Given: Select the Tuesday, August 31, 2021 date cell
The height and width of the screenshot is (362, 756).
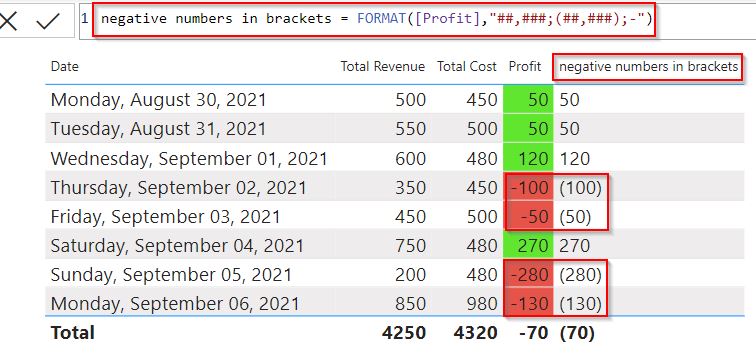Looking at the screenshot, I should (x=159, y=129).
